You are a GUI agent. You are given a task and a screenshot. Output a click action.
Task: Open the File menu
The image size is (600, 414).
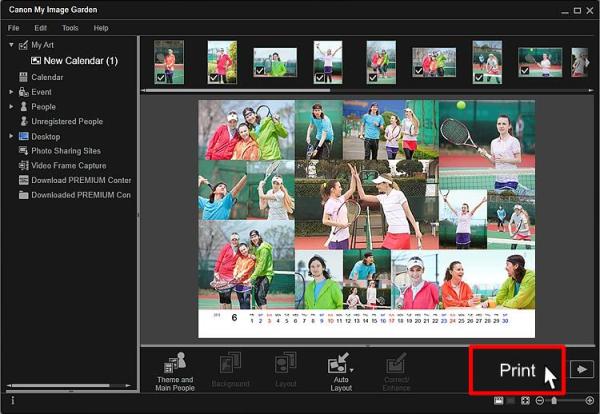[13, 28]
